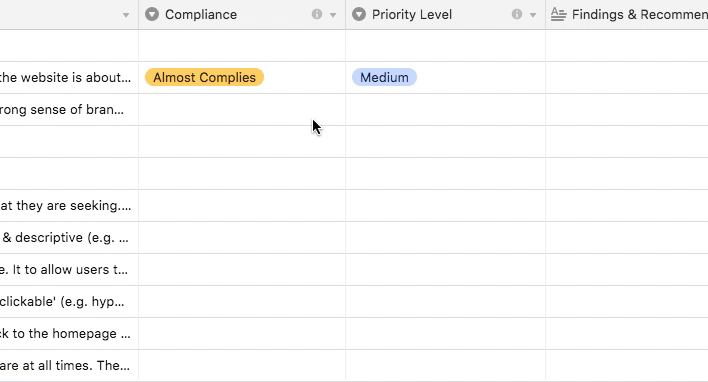Click the Priority Level info icon
708x382 pixels.
tap(517, 14)
